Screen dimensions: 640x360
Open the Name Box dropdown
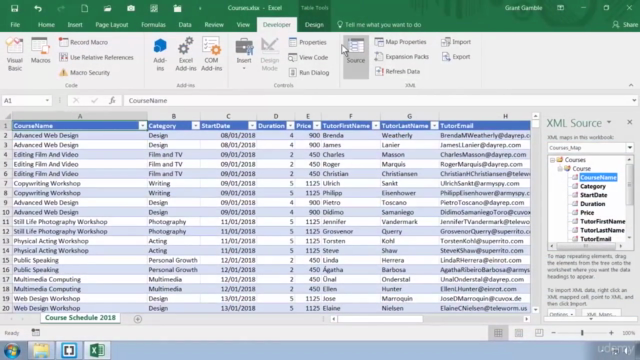point(47,100)
